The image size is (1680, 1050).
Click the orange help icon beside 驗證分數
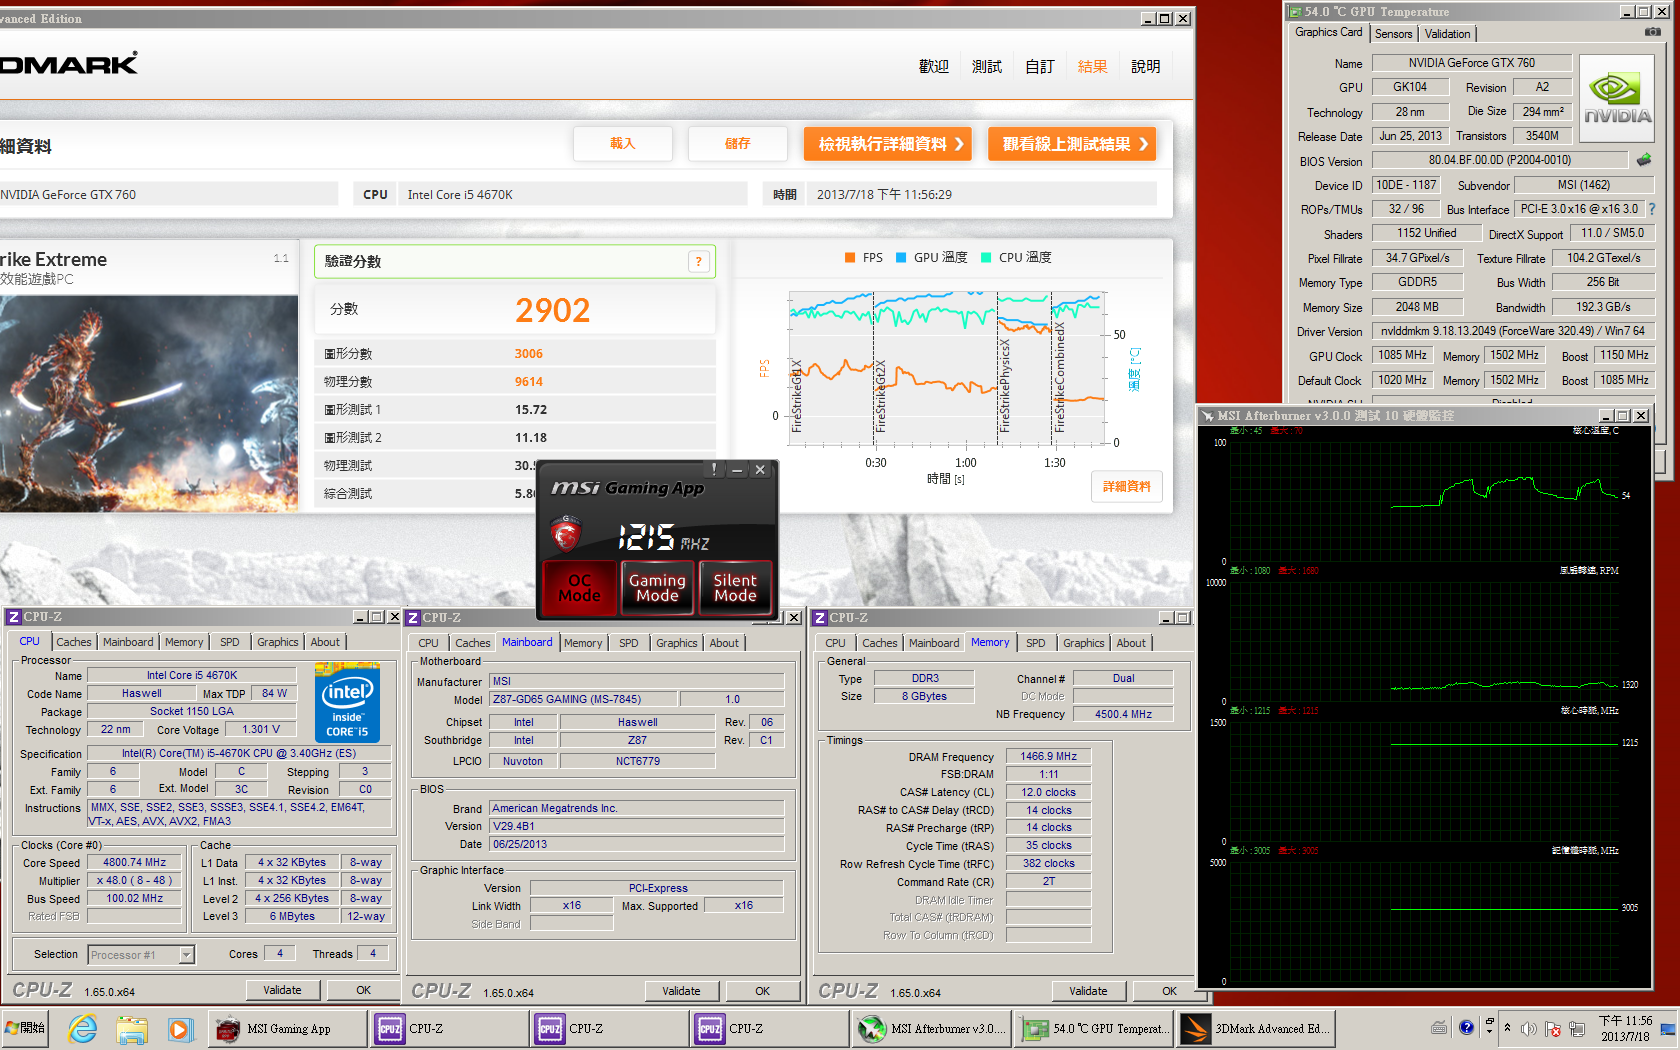tap(699, 262)
